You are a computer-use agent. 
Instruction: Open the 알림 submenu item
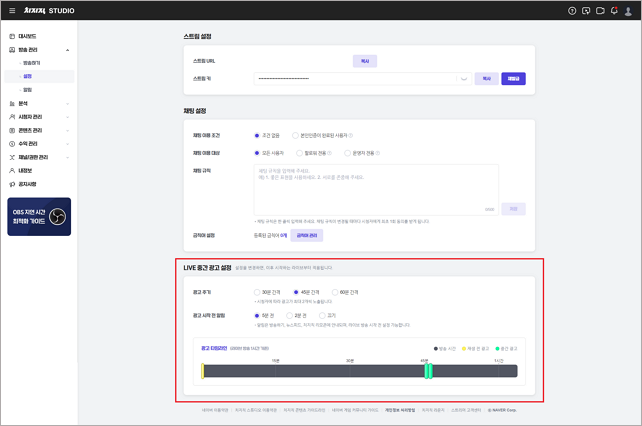click(27, 89)
